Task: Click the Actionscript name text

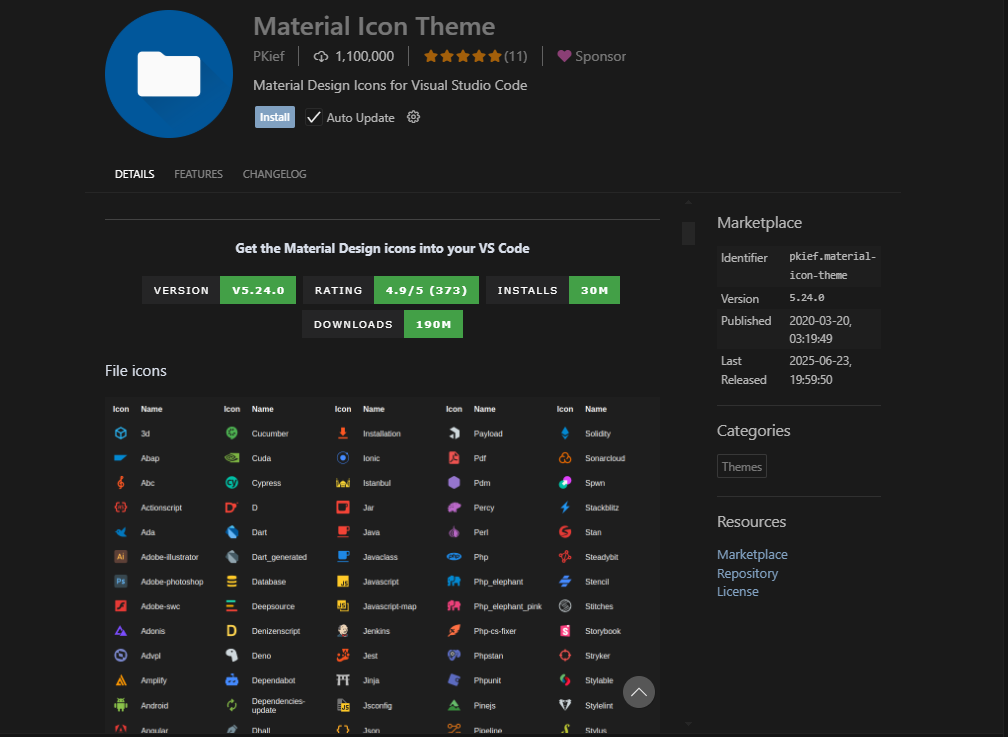Action: click(161, 507)
